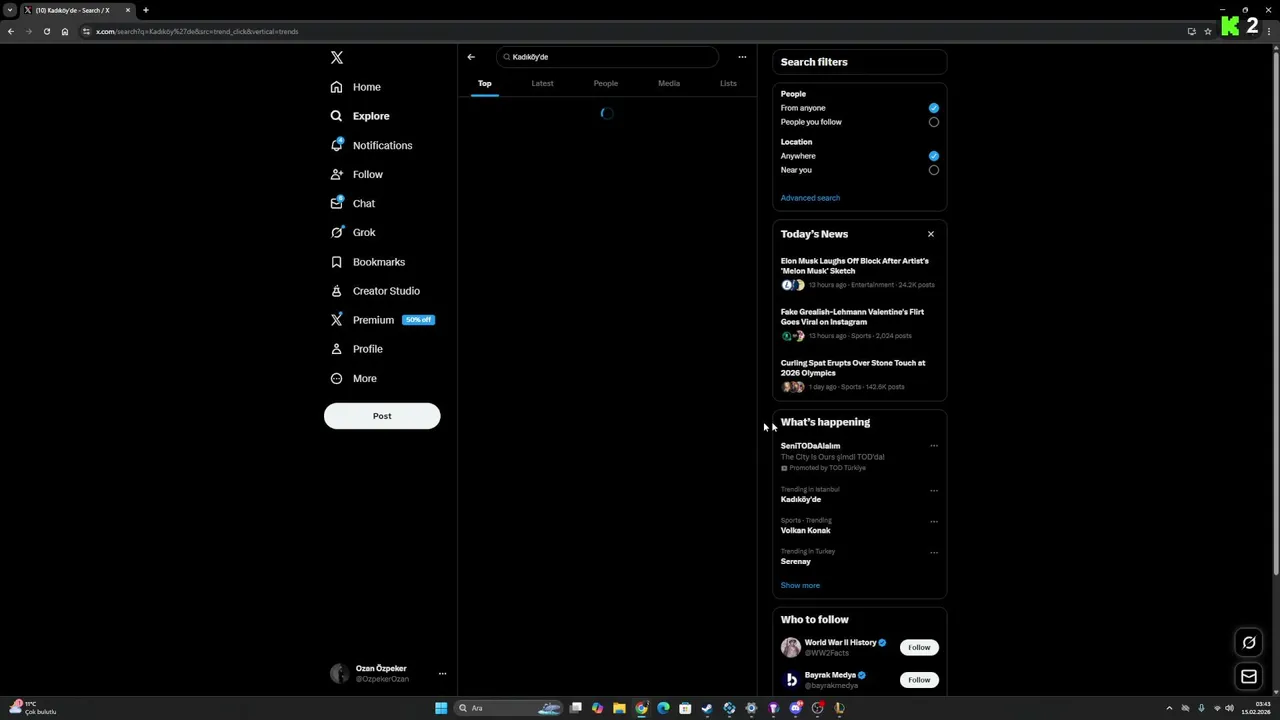Go to Home in the sidebar
This screenshot has width=1280, height=720.
[356, 87]
